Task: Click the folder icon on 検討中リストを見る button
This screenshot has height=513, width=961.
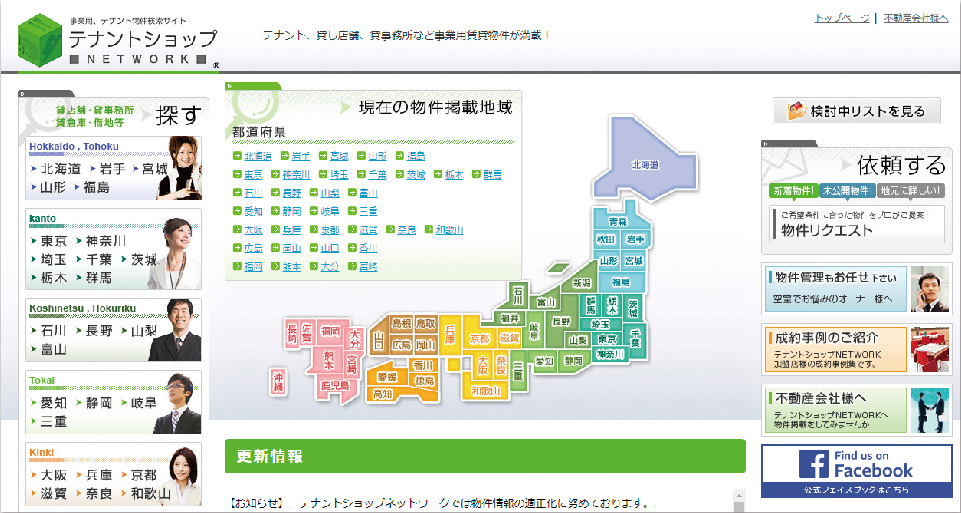Action: point(797,111)
